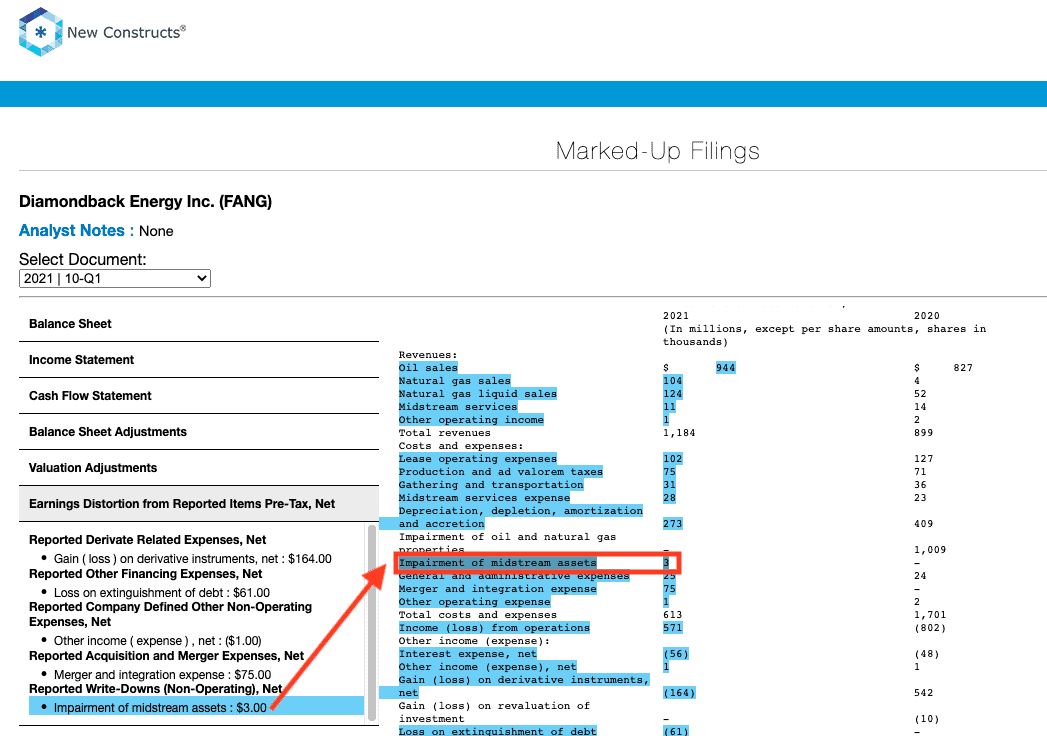
Task: Click 'Reported Other Financing Expenses, Net' heading
Action: pyautogui.click(x=146, y=574)
